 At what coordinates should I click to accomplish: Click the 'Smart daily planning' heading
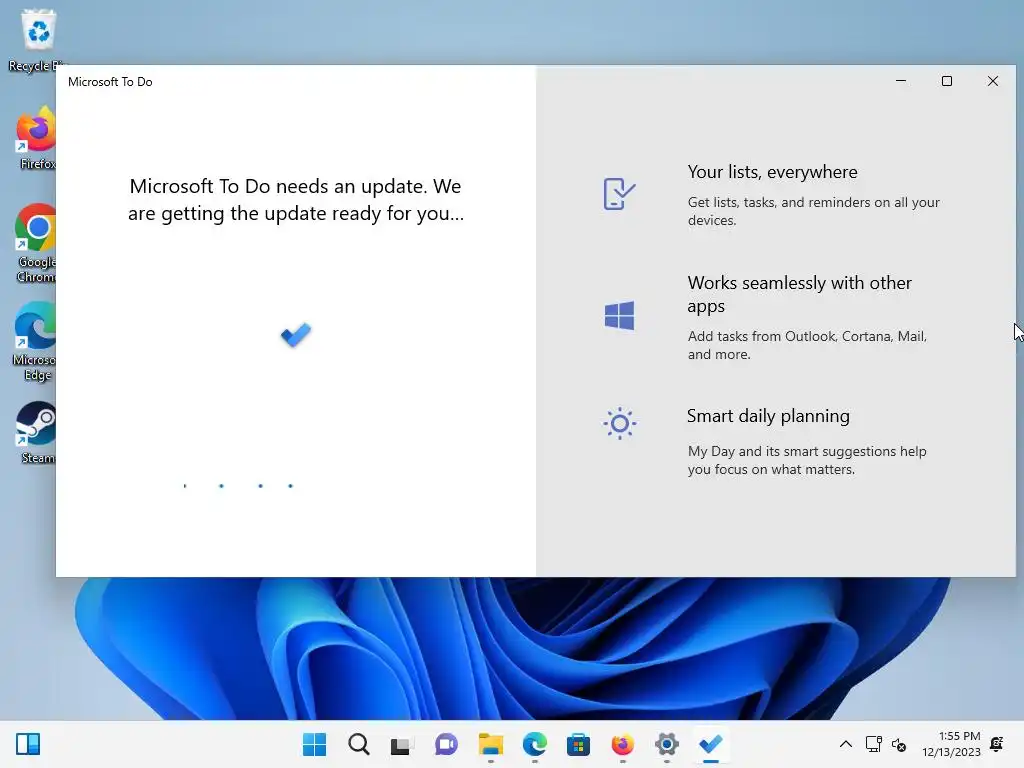pyautogui.click(x=768, y=416)
